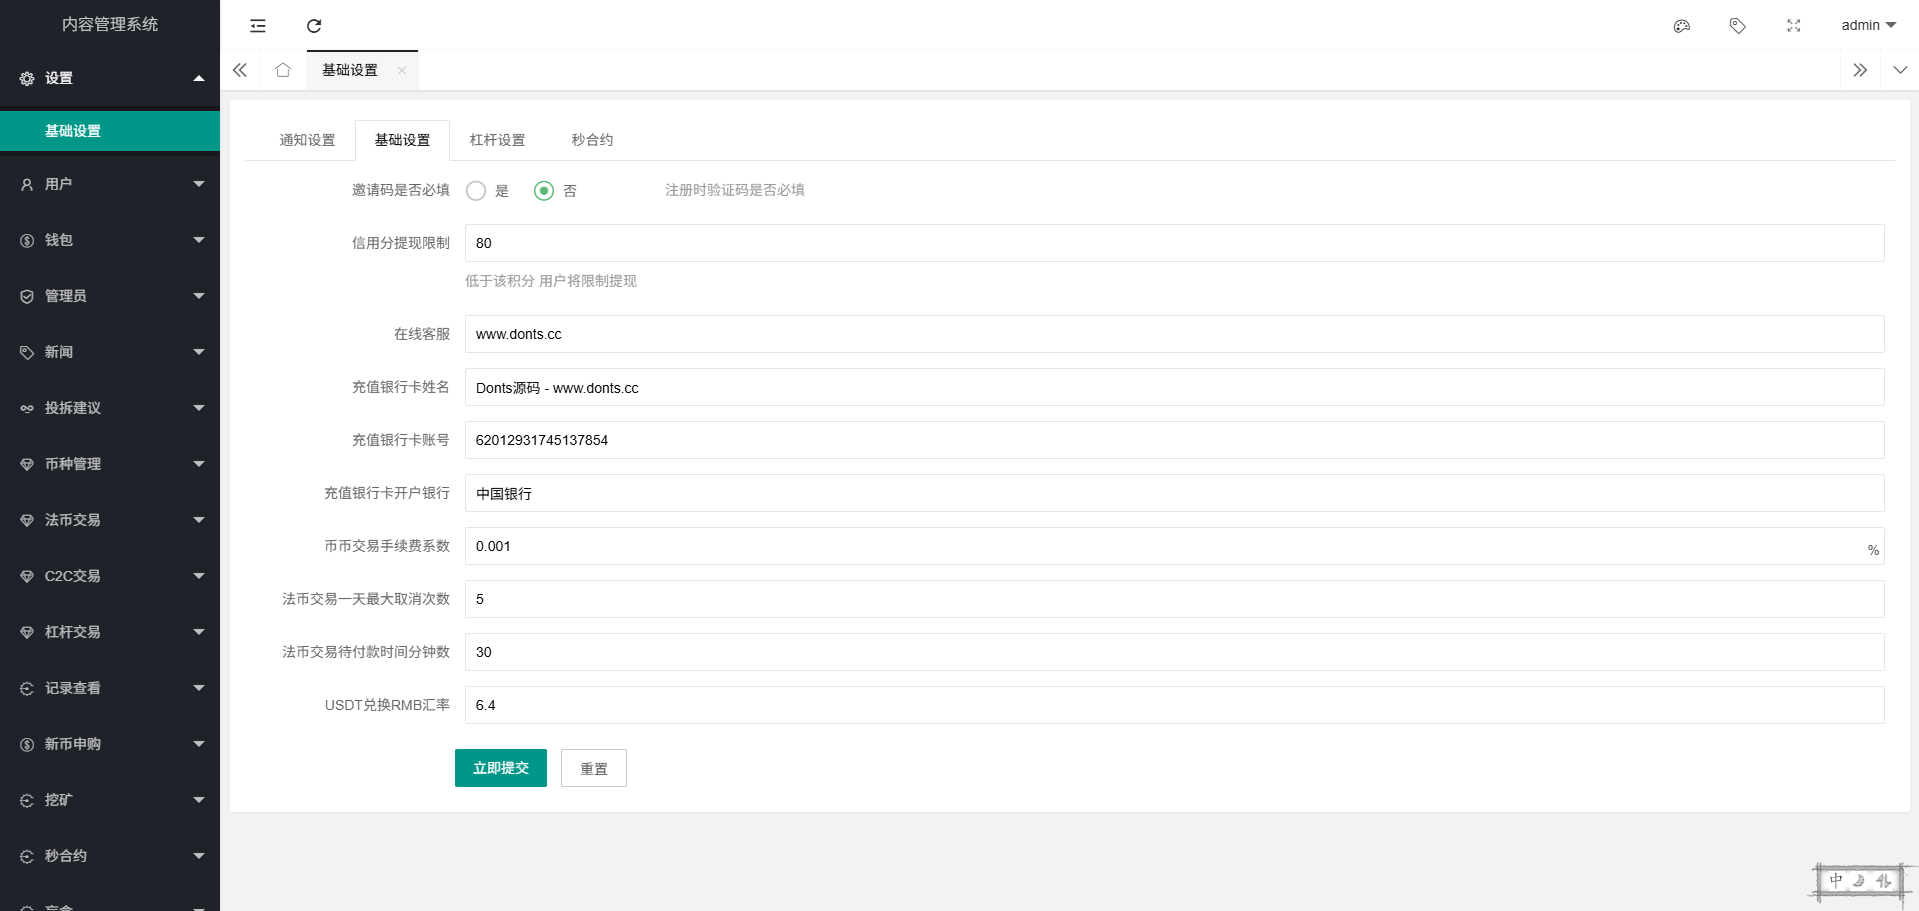The image size is (1919, 911).
Task: Open the theme palette icon
Action: [x=1681, y=26]
